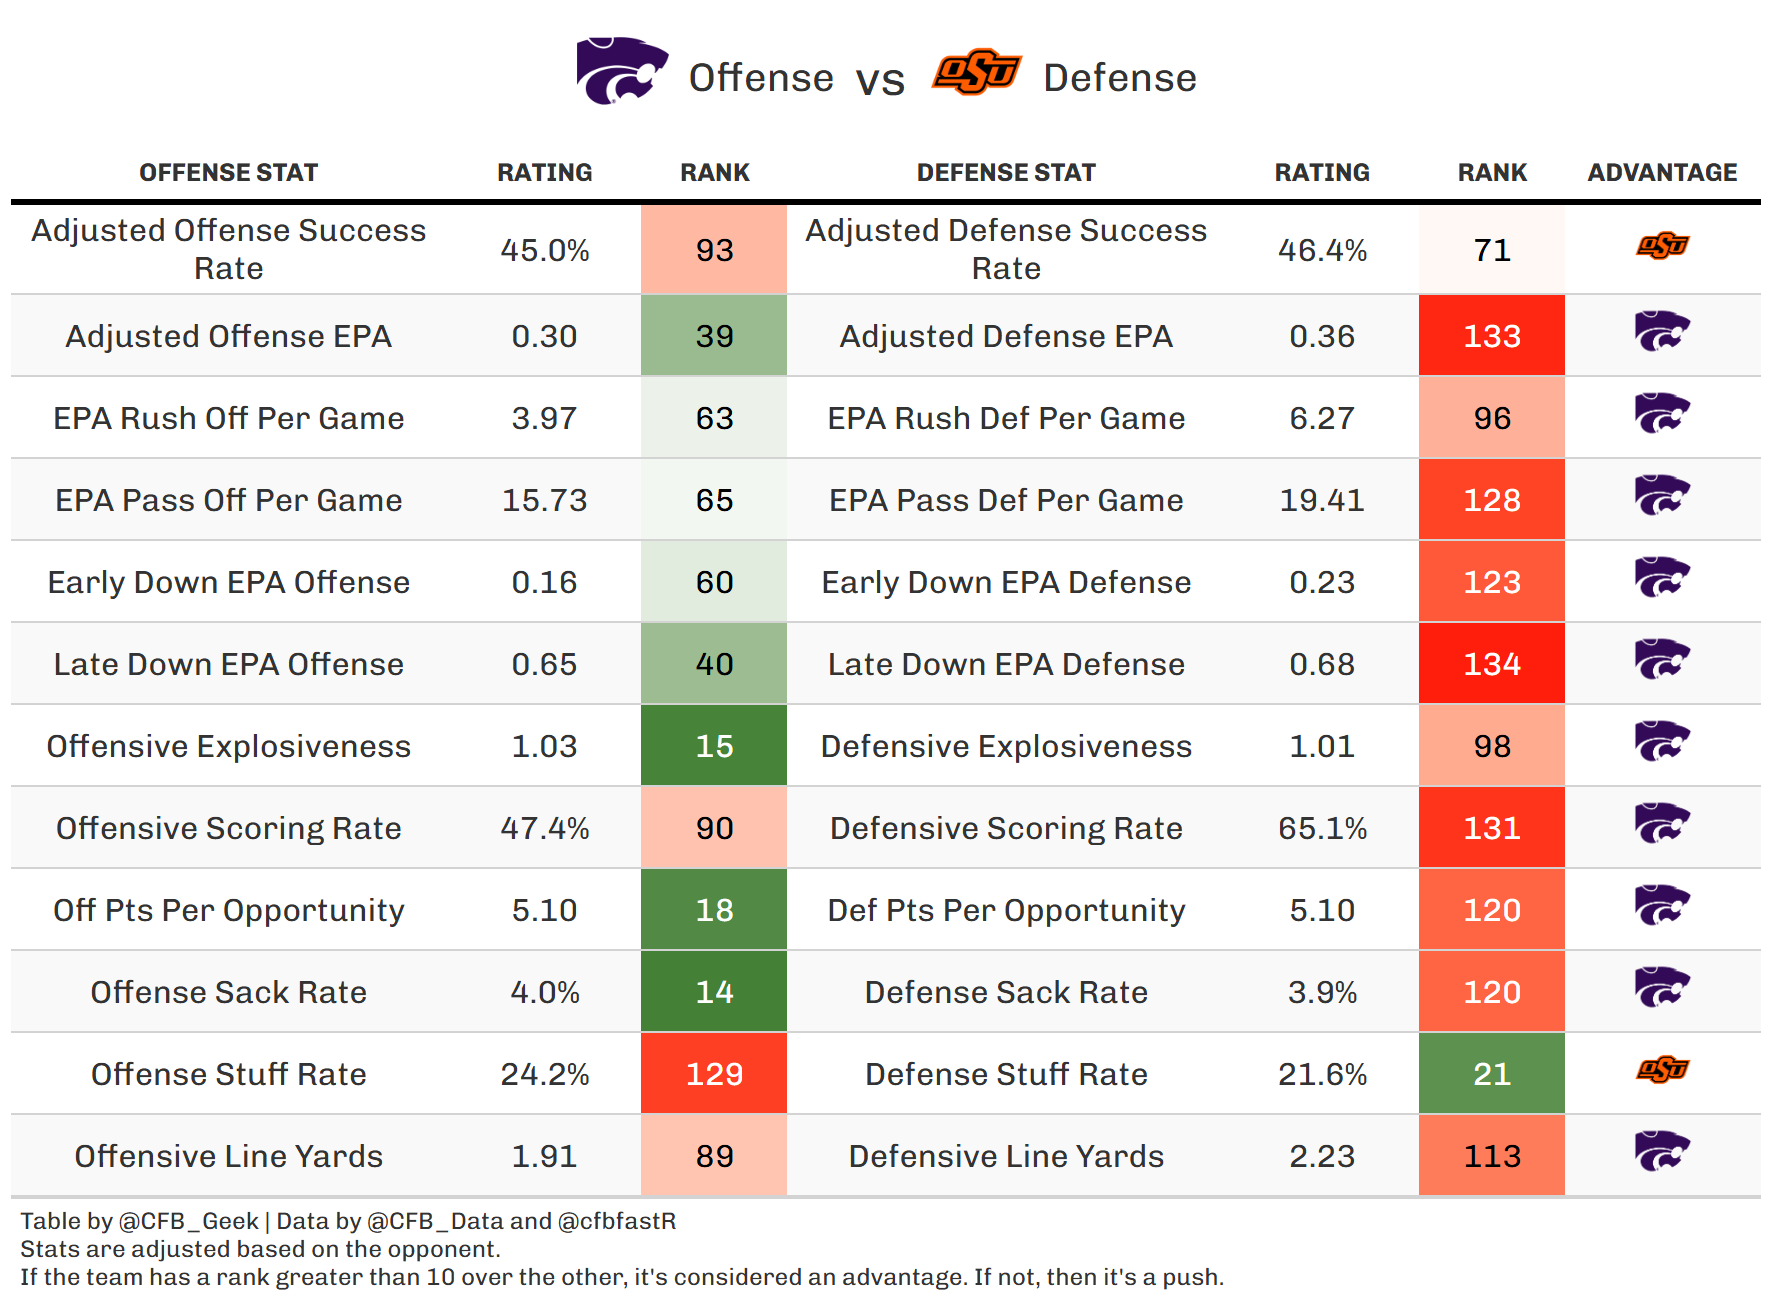The image size is (1770, 1312).
Task: Click the Wildcat icon in the Scoring Rate row
Action: click(1662, 824)
